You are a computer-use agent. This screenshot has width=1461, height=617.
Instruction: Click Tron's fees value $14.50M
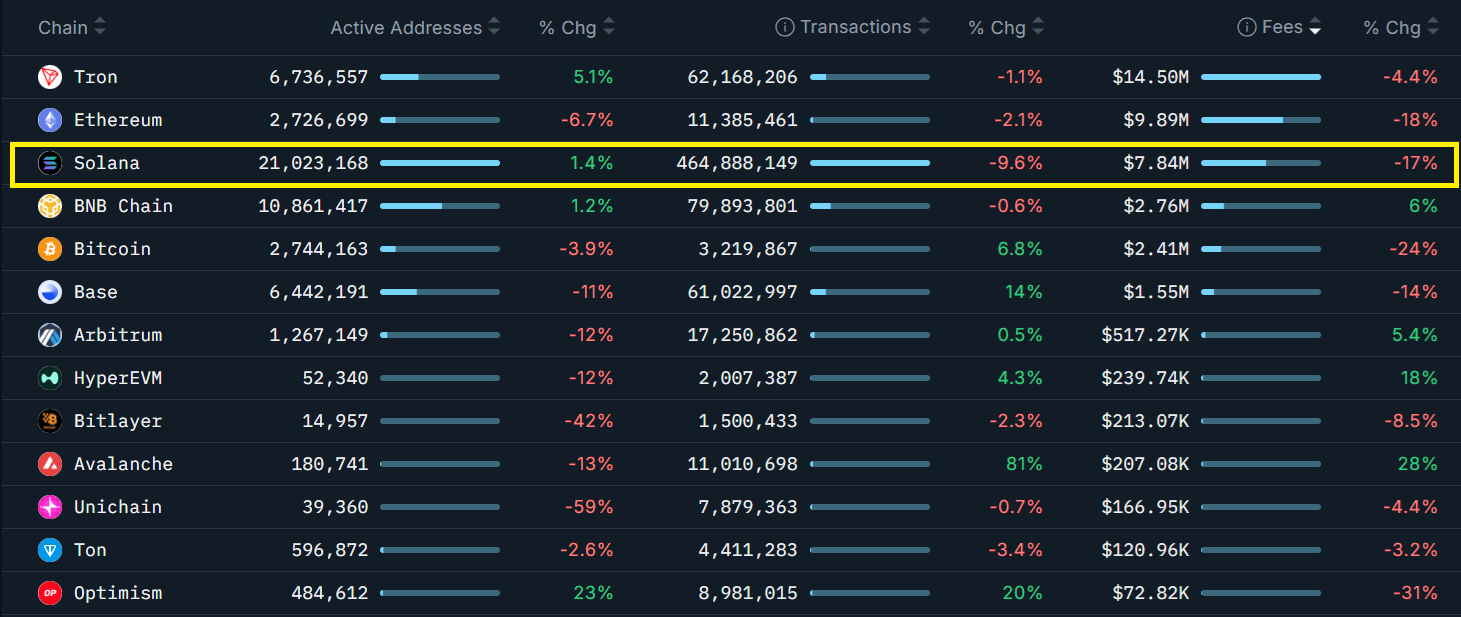click(x=1150, y=77)
